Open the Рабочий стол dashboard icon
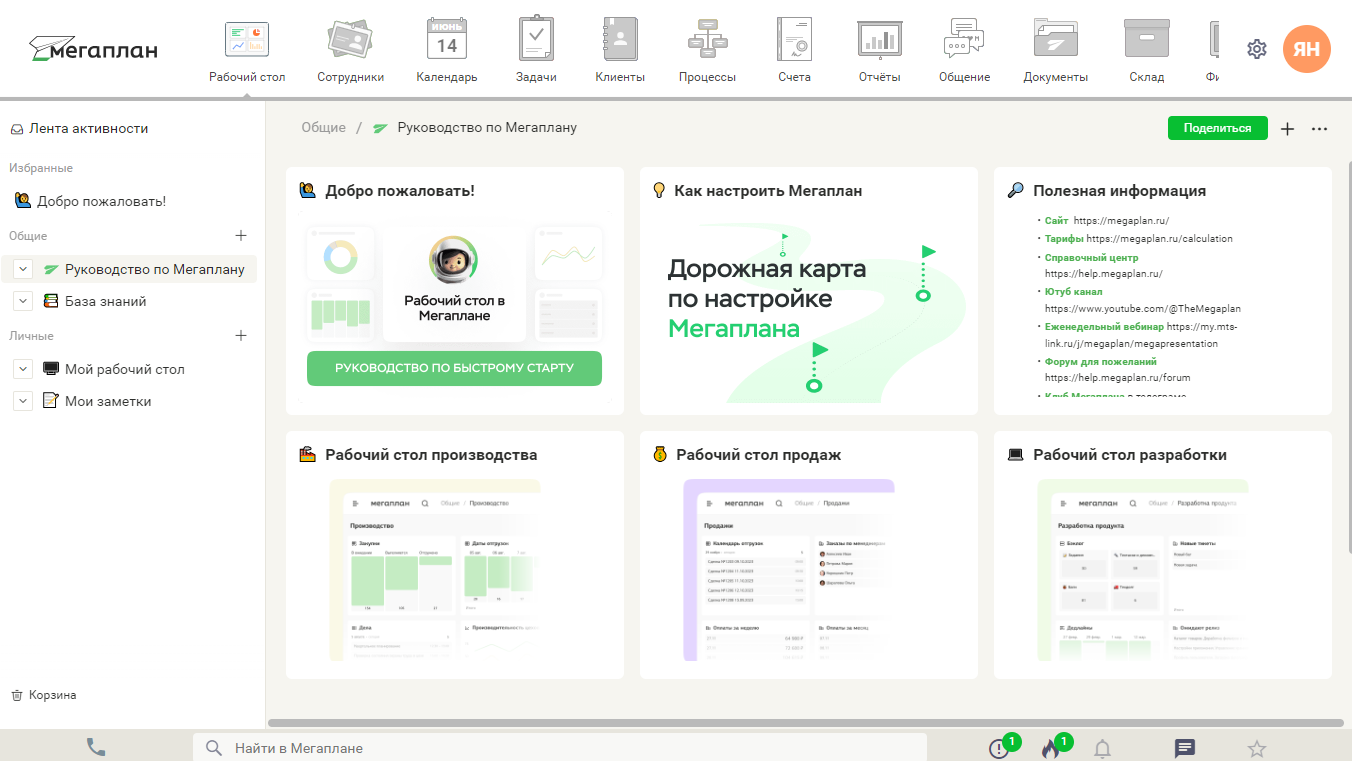This screenshot has height=761, width=1352. point(247,40)
